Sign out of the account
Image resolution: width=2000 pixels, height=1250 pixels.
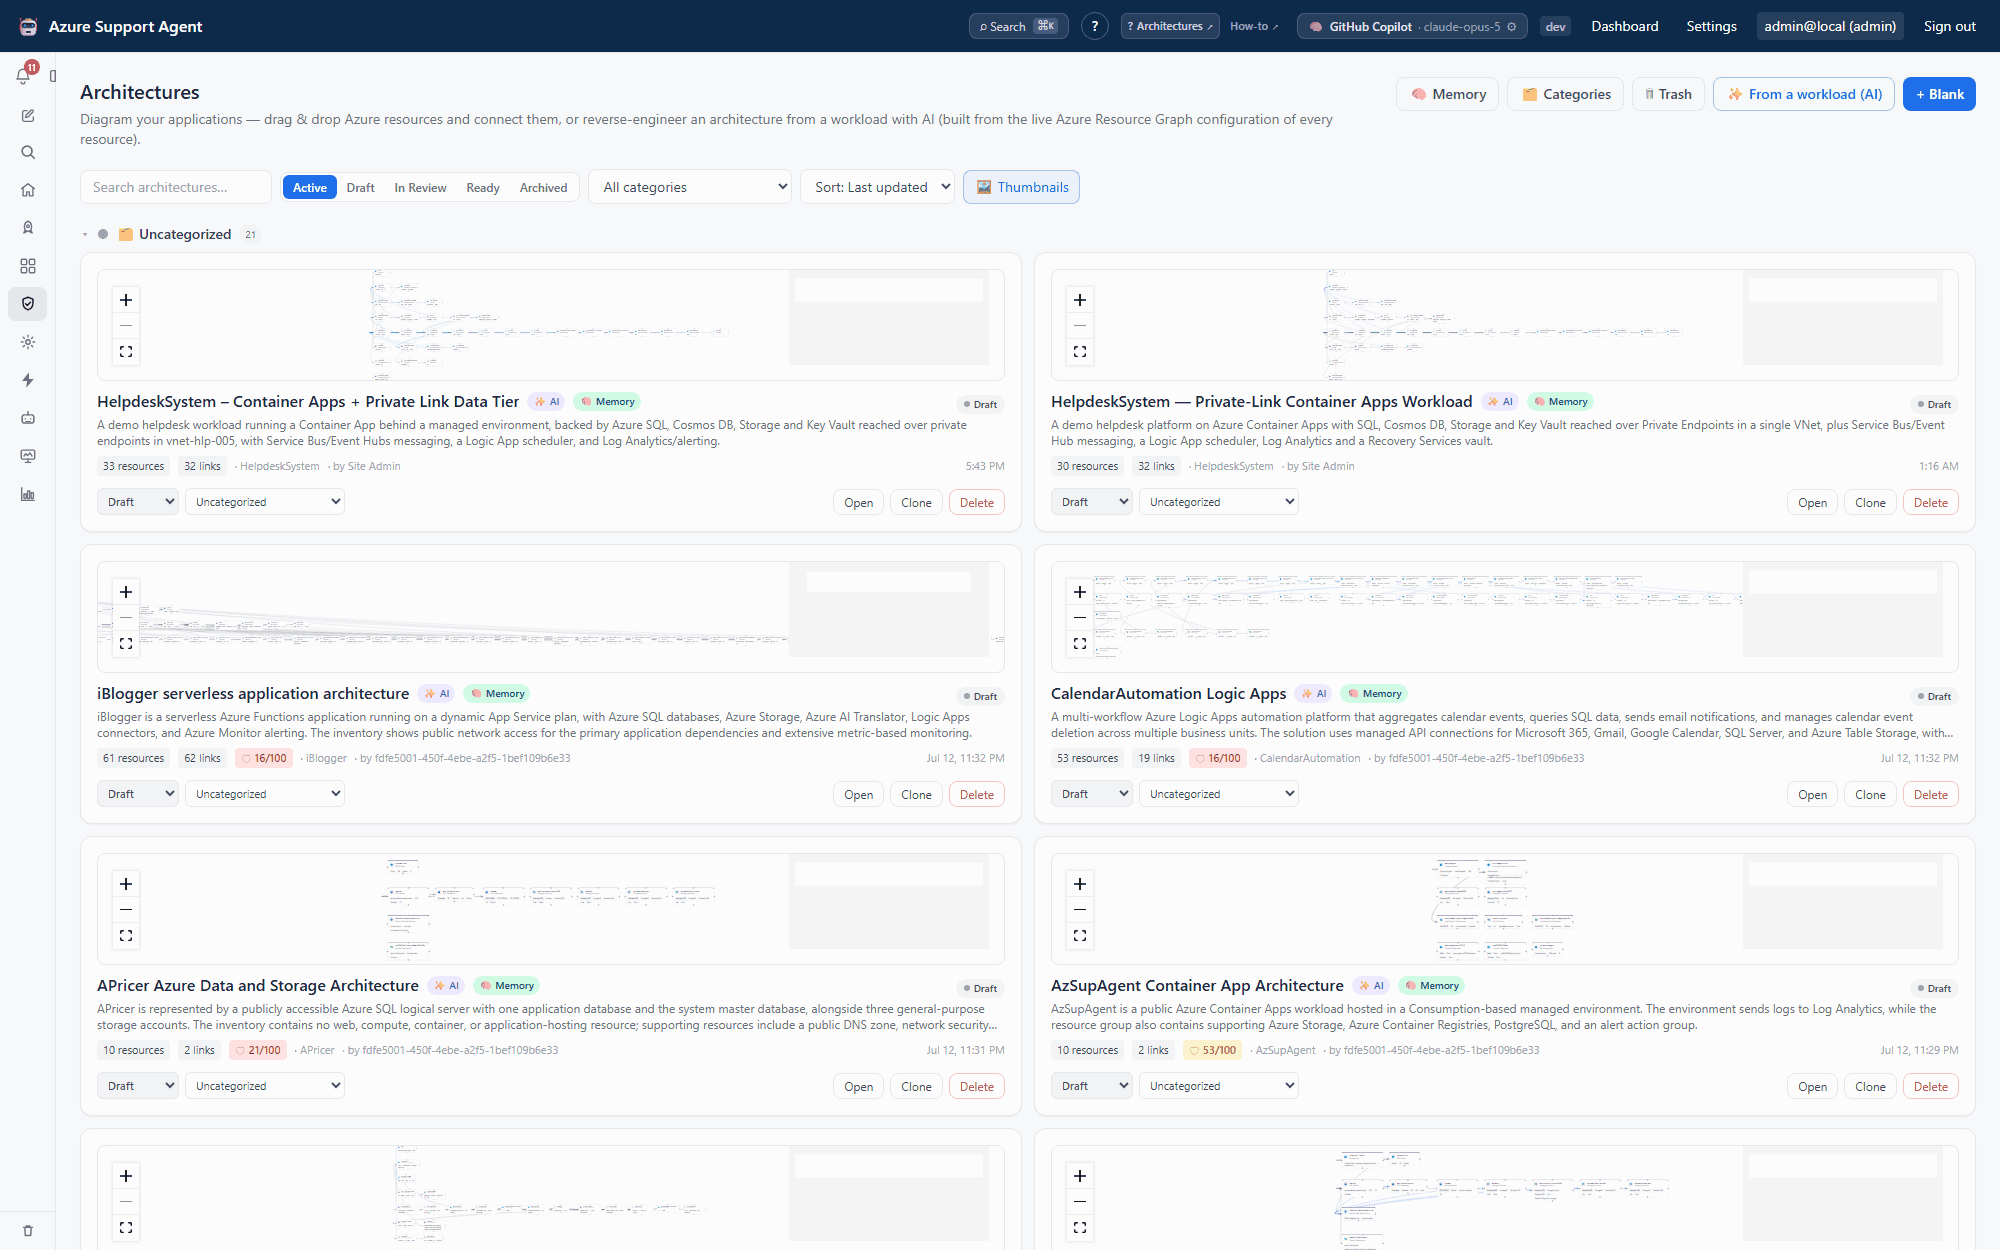[x=1949, y=26]
